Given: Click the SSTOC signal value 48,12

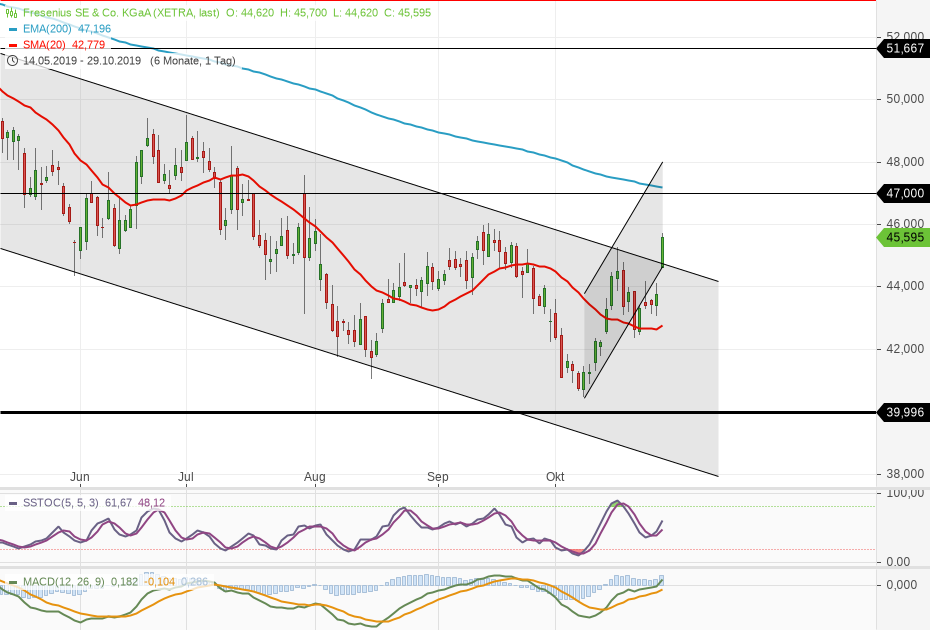Looking at the screenshot, I should coord(151,503).
